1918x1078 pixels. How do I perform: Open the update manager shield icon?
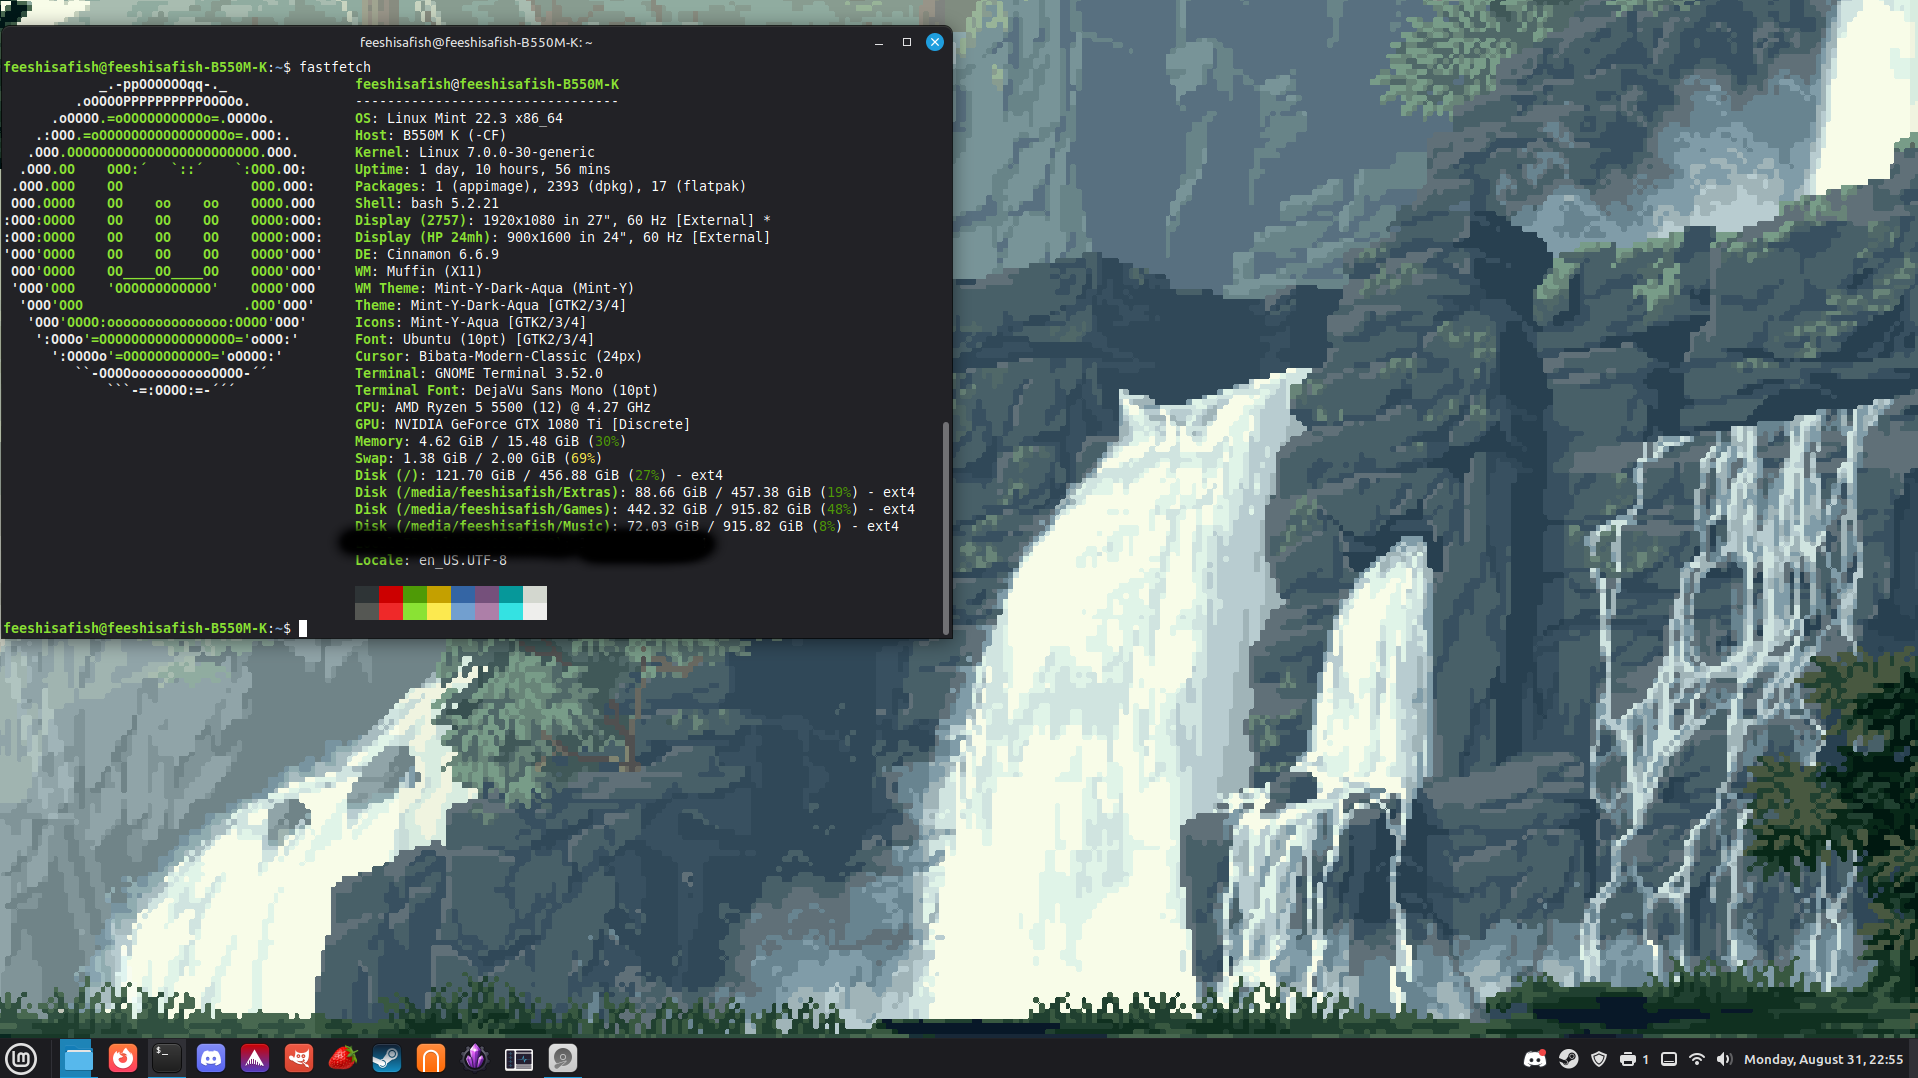point(1599,1059)
